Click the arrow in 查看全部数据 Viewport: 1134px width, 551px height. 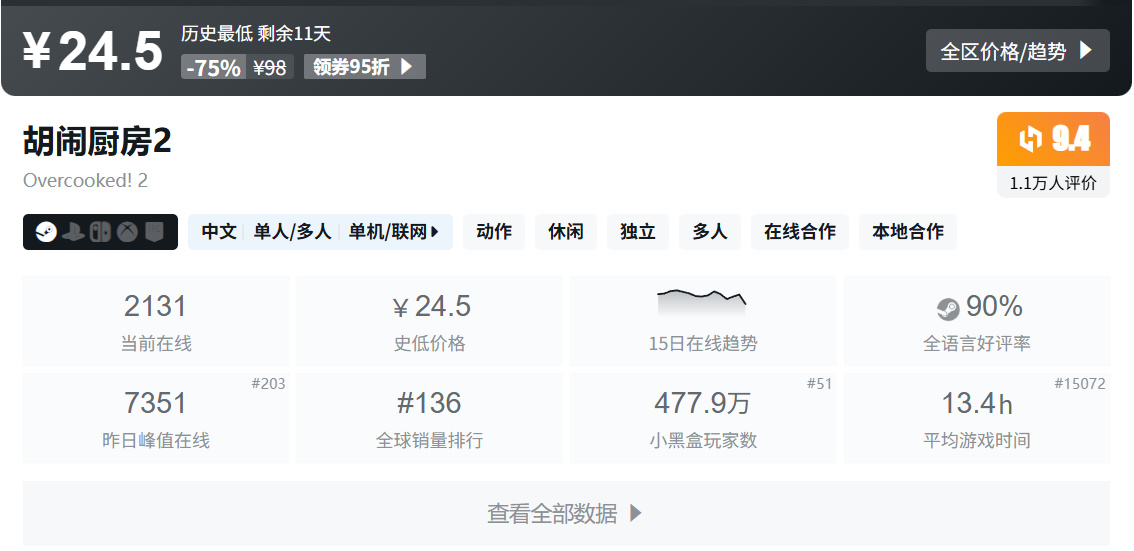point(635,513)
